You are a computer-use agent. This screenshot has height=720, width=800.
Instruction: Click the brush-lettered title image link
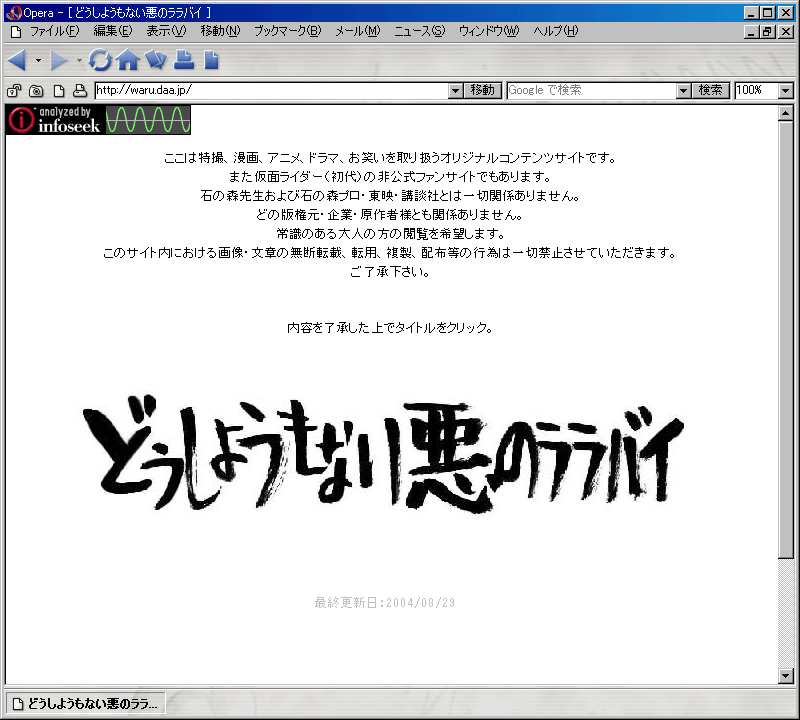pyautogui.click(x=383, y=454)
